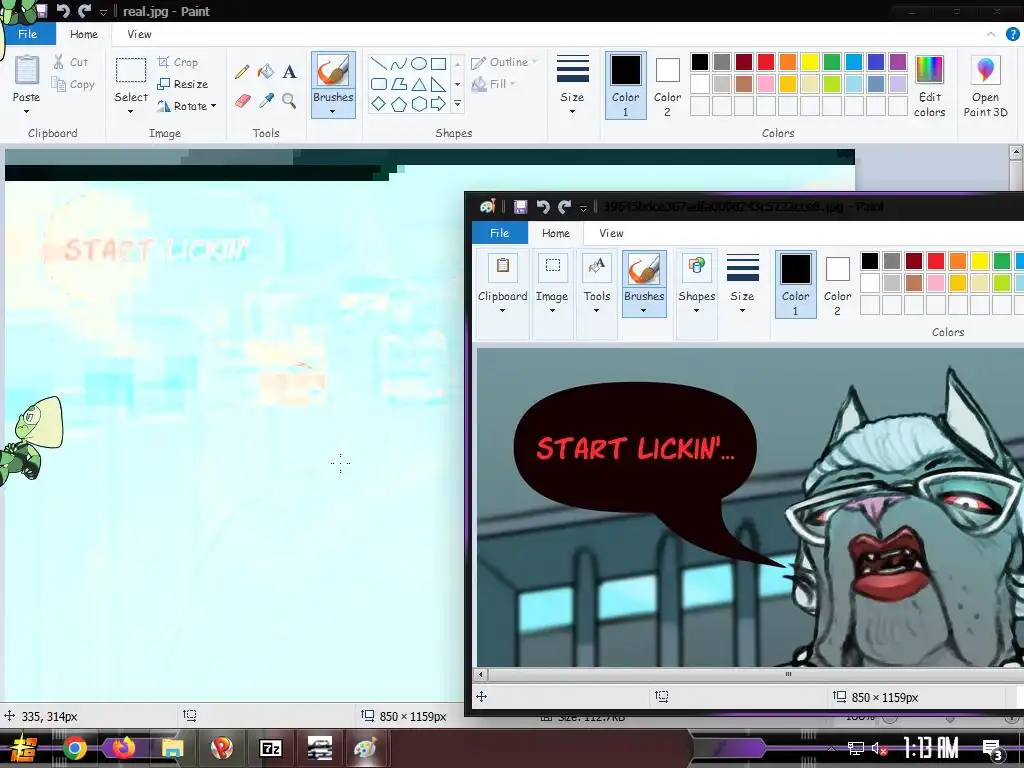Click the Edit colors button
This screenshot has width=1024, height=768.
coord(930,86)
